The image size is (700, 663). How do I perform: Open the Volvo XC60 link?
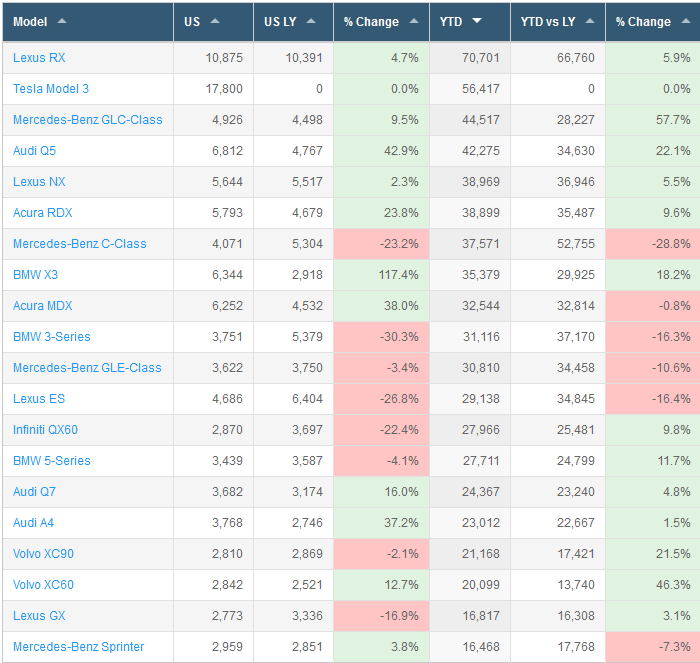[43, 585]
